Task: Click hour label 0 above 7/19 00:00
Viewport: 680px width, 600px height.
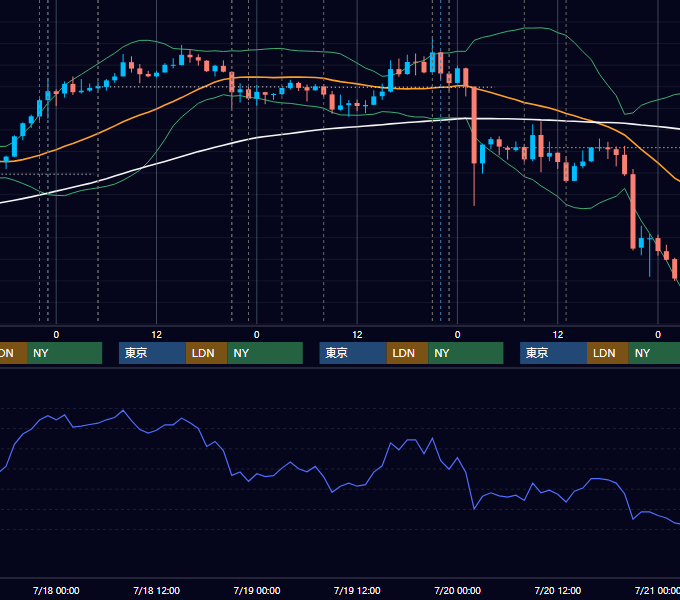Action: click(257, 335)
